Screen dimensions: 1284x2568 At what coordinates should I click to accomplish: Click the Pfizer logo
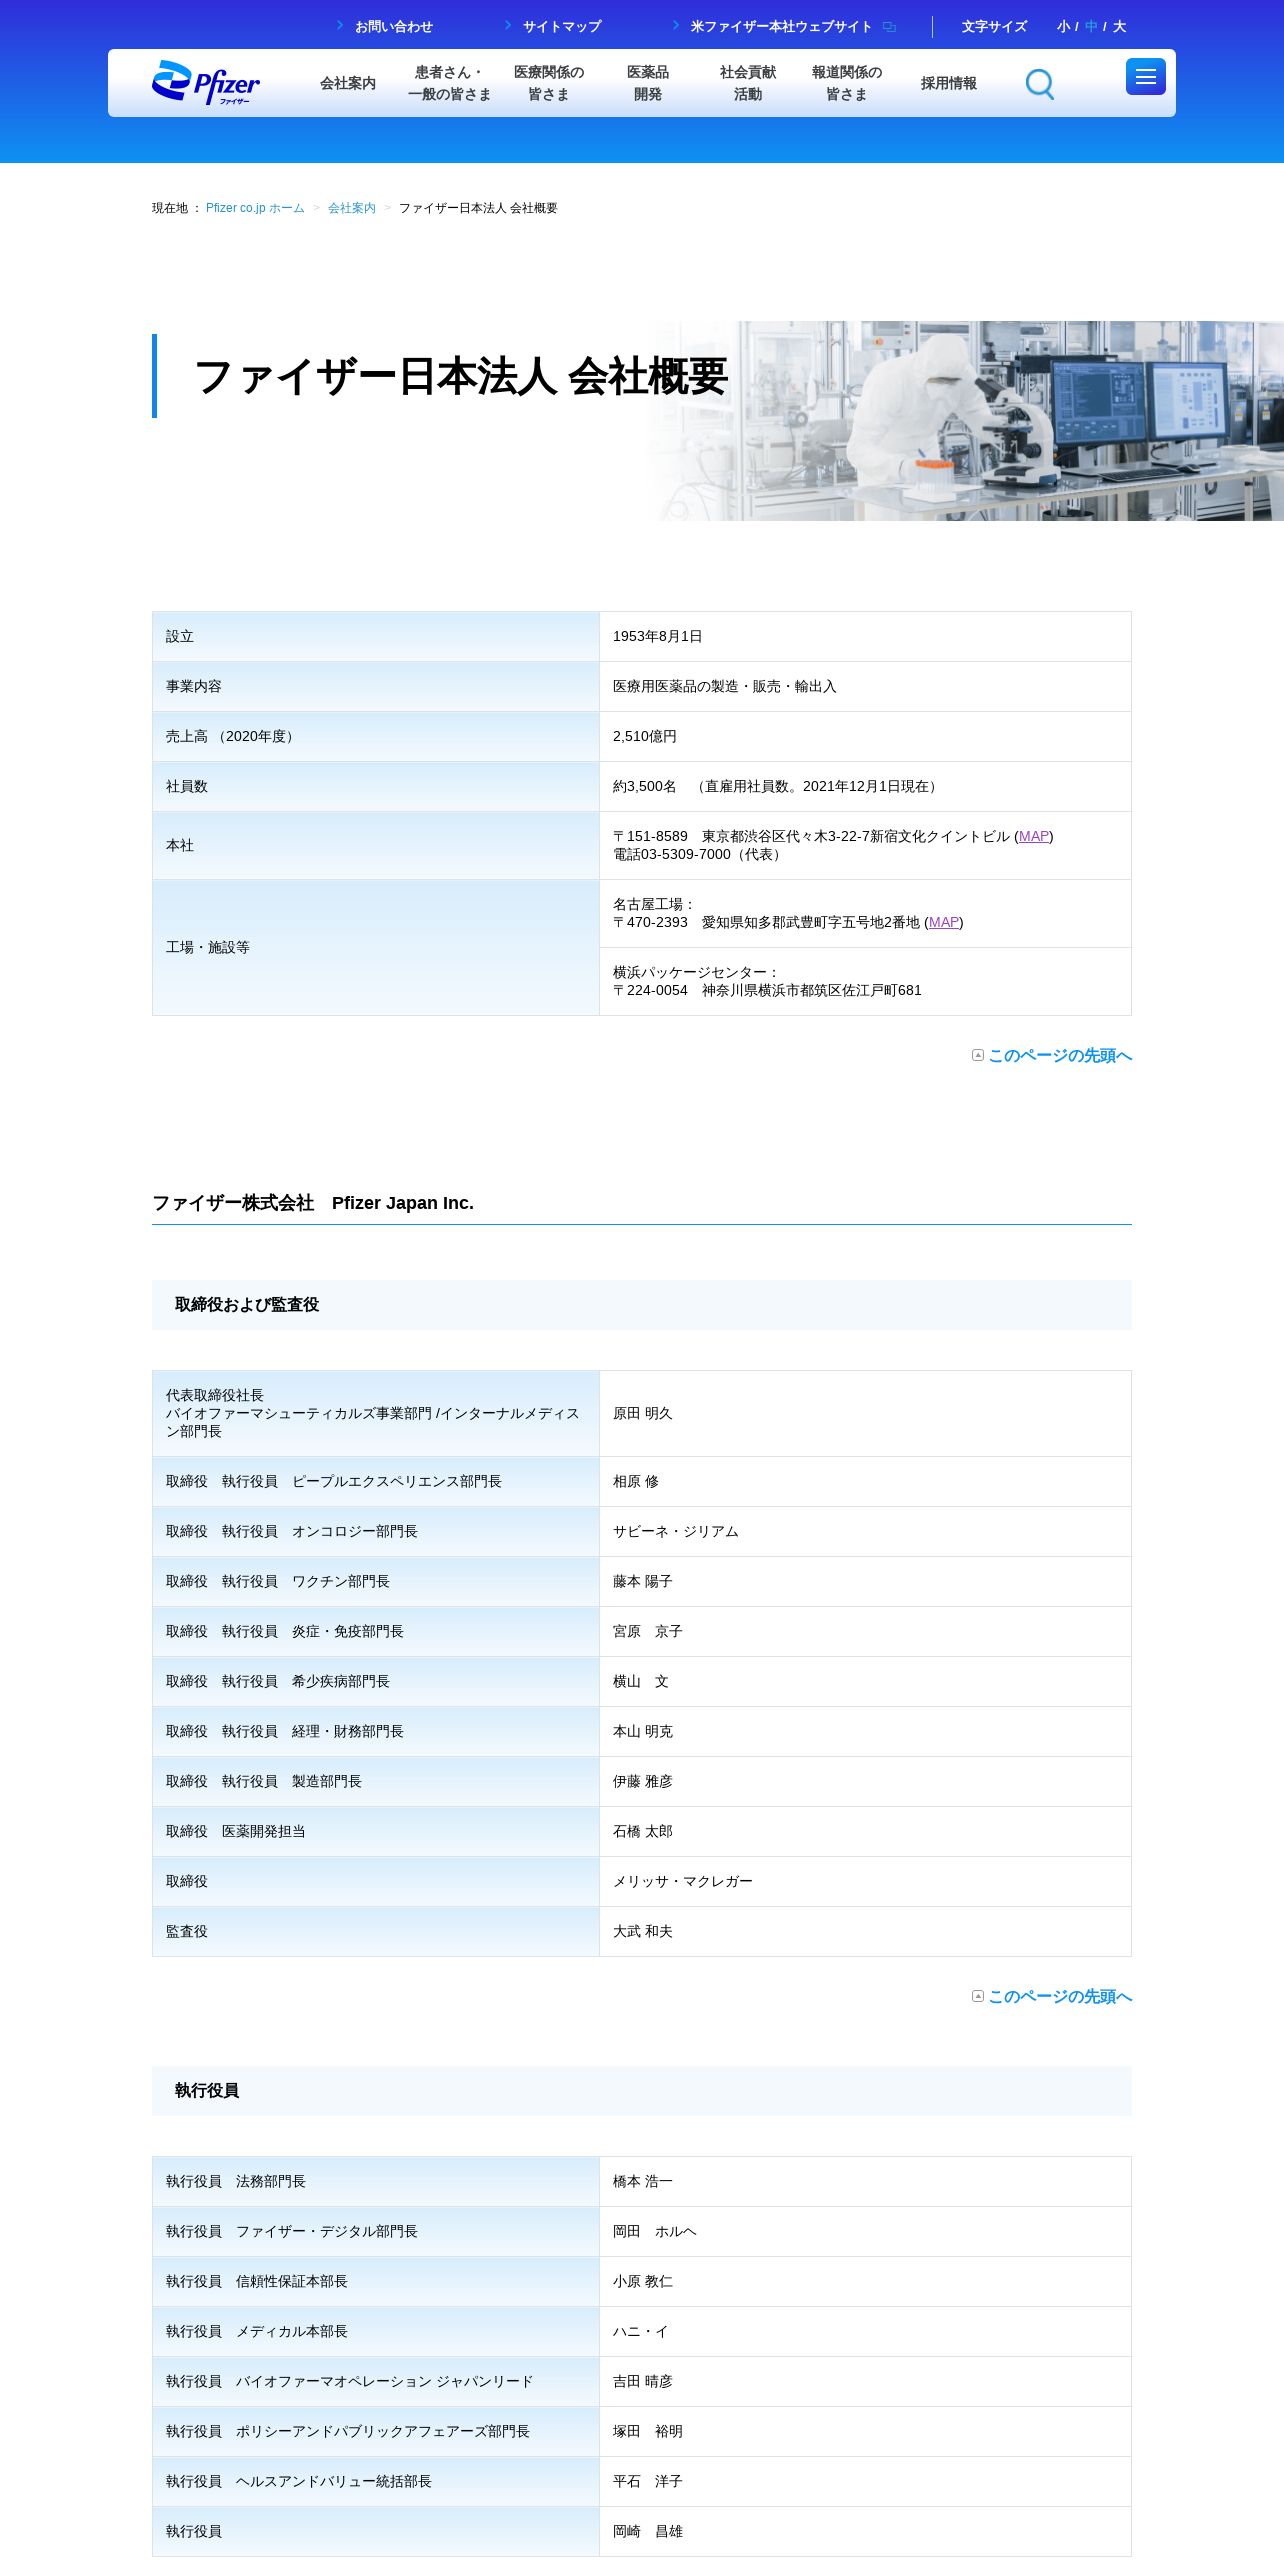coord(206,83)
